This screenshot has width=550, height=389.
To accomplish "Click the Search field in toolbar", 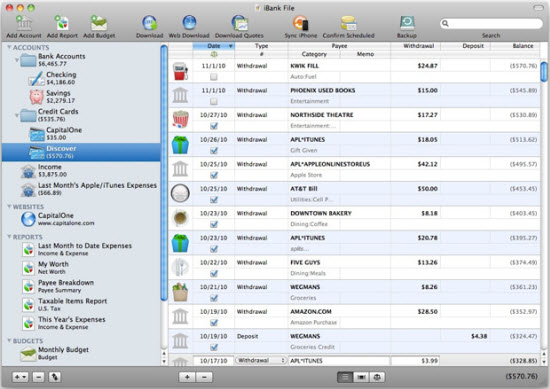I will pos(491,24).
